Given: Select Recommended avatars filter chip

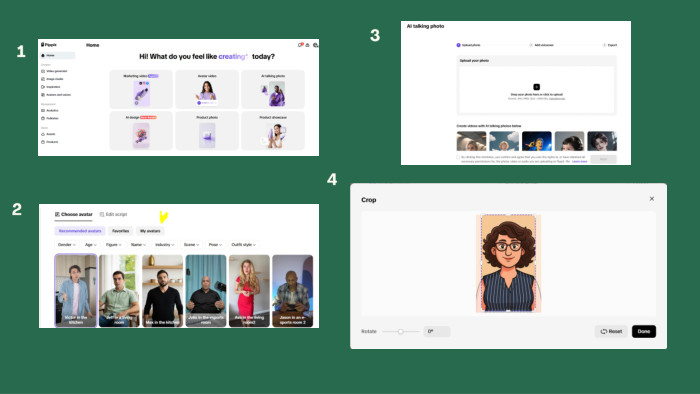Looking at the screenshot, I should (80, 231).
